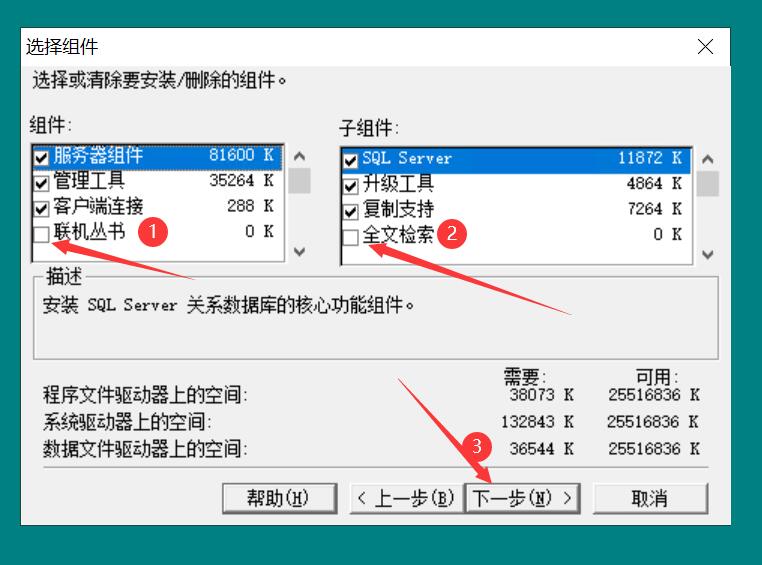Click up arrow of 子组件 list scrollbar
The image size is (762, 565).
[x=708, y=159]
